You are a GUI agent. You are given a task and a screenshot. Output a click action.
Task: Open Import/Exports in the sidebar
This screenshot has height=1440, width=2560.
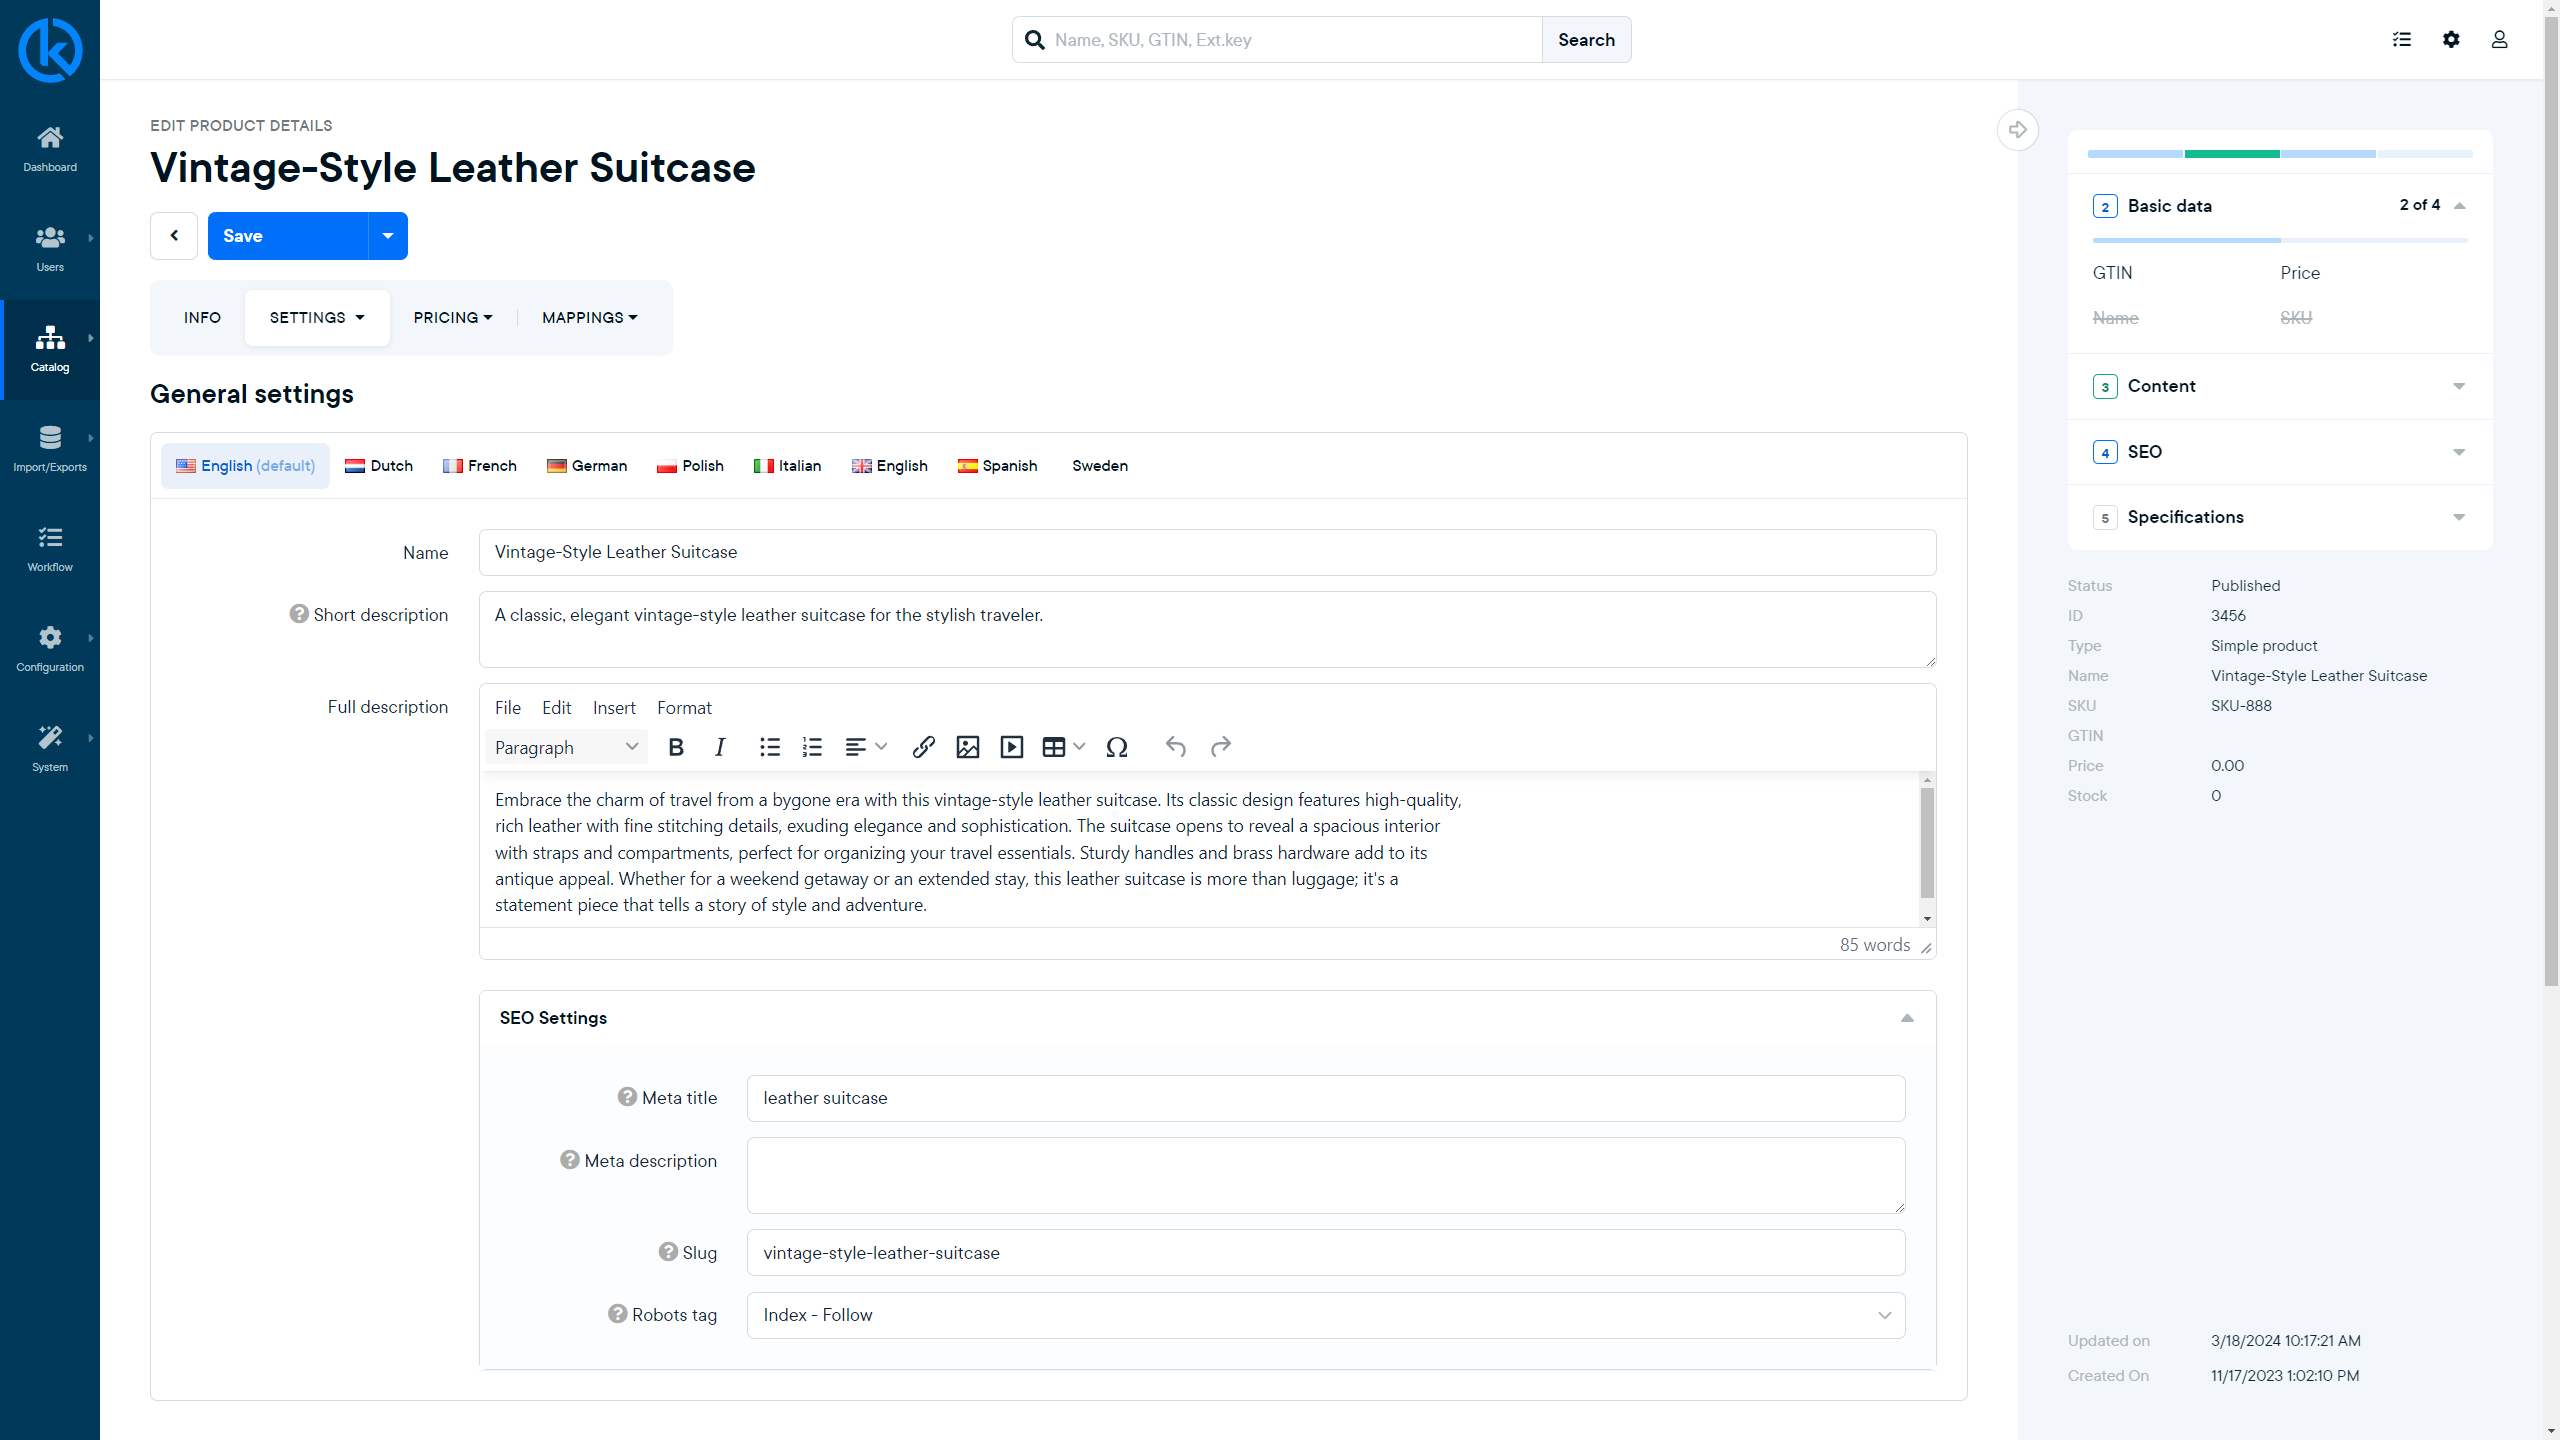50,449
